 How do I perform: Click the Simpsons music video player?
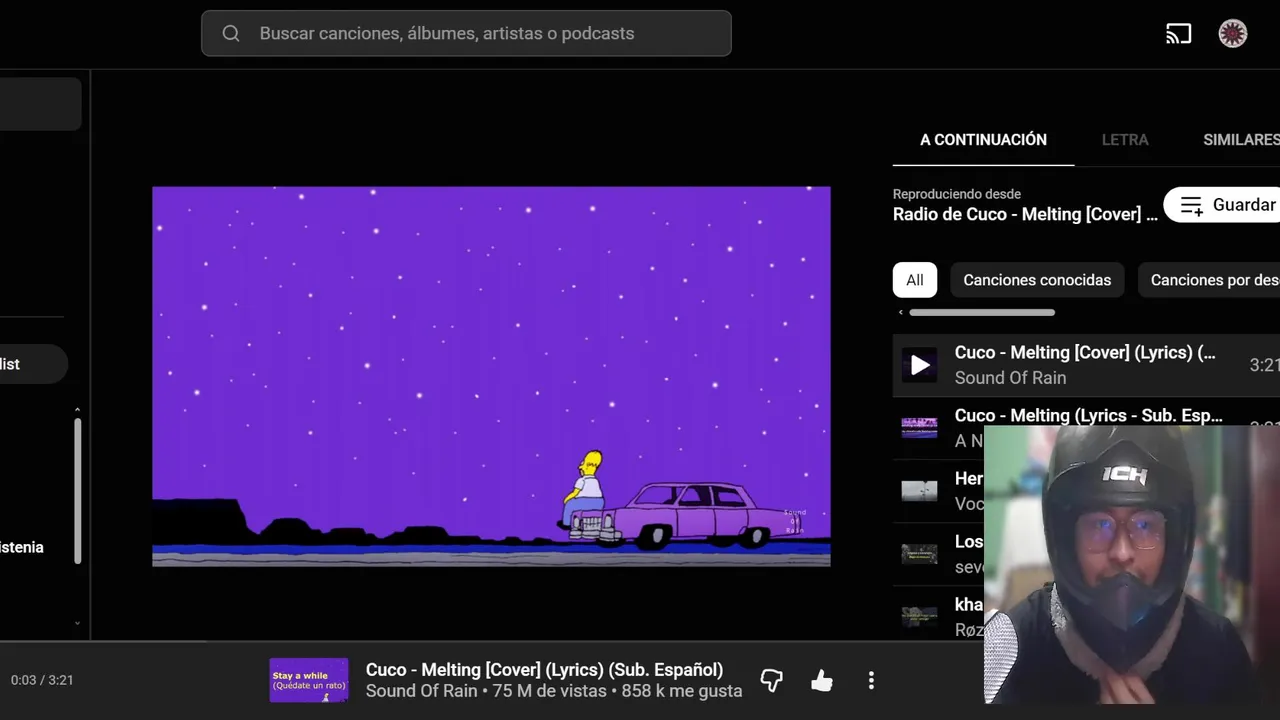coord(491,376)
